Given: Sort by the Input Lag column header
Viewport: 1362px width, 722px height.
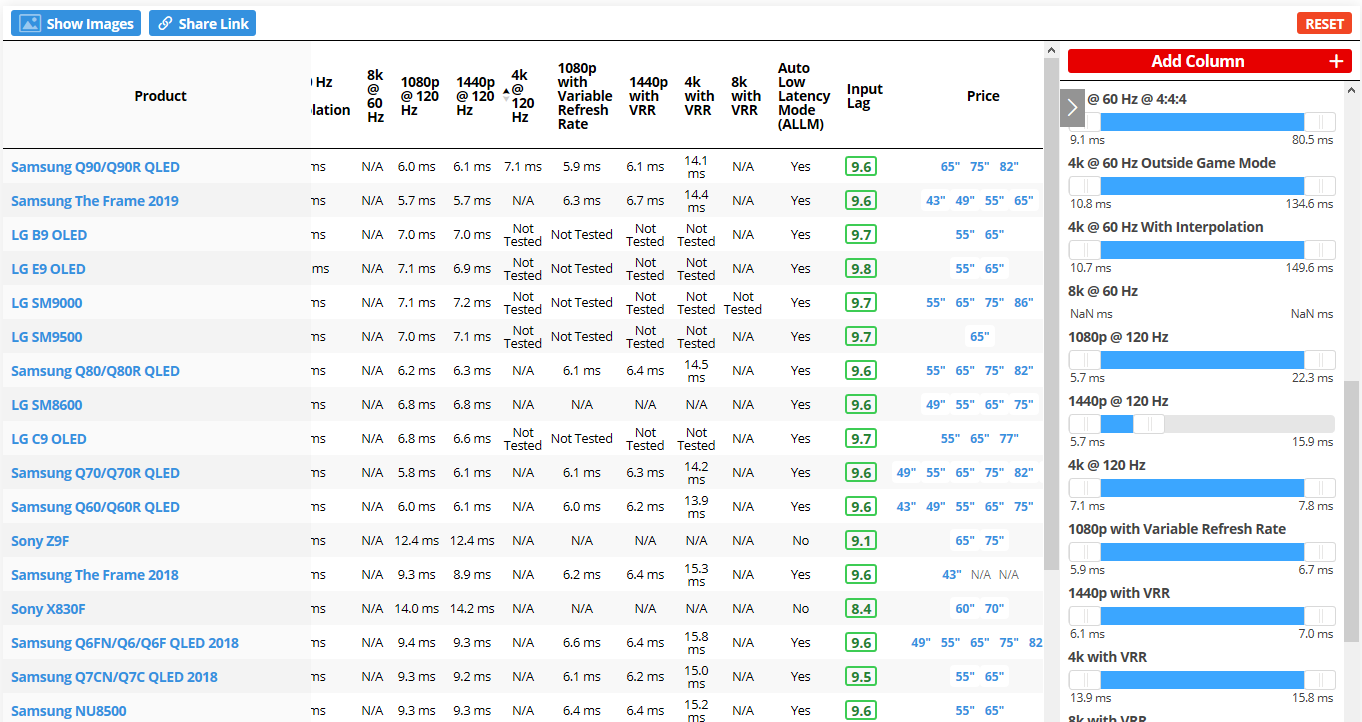Looking at the screenshot, I should pos(864,96).
